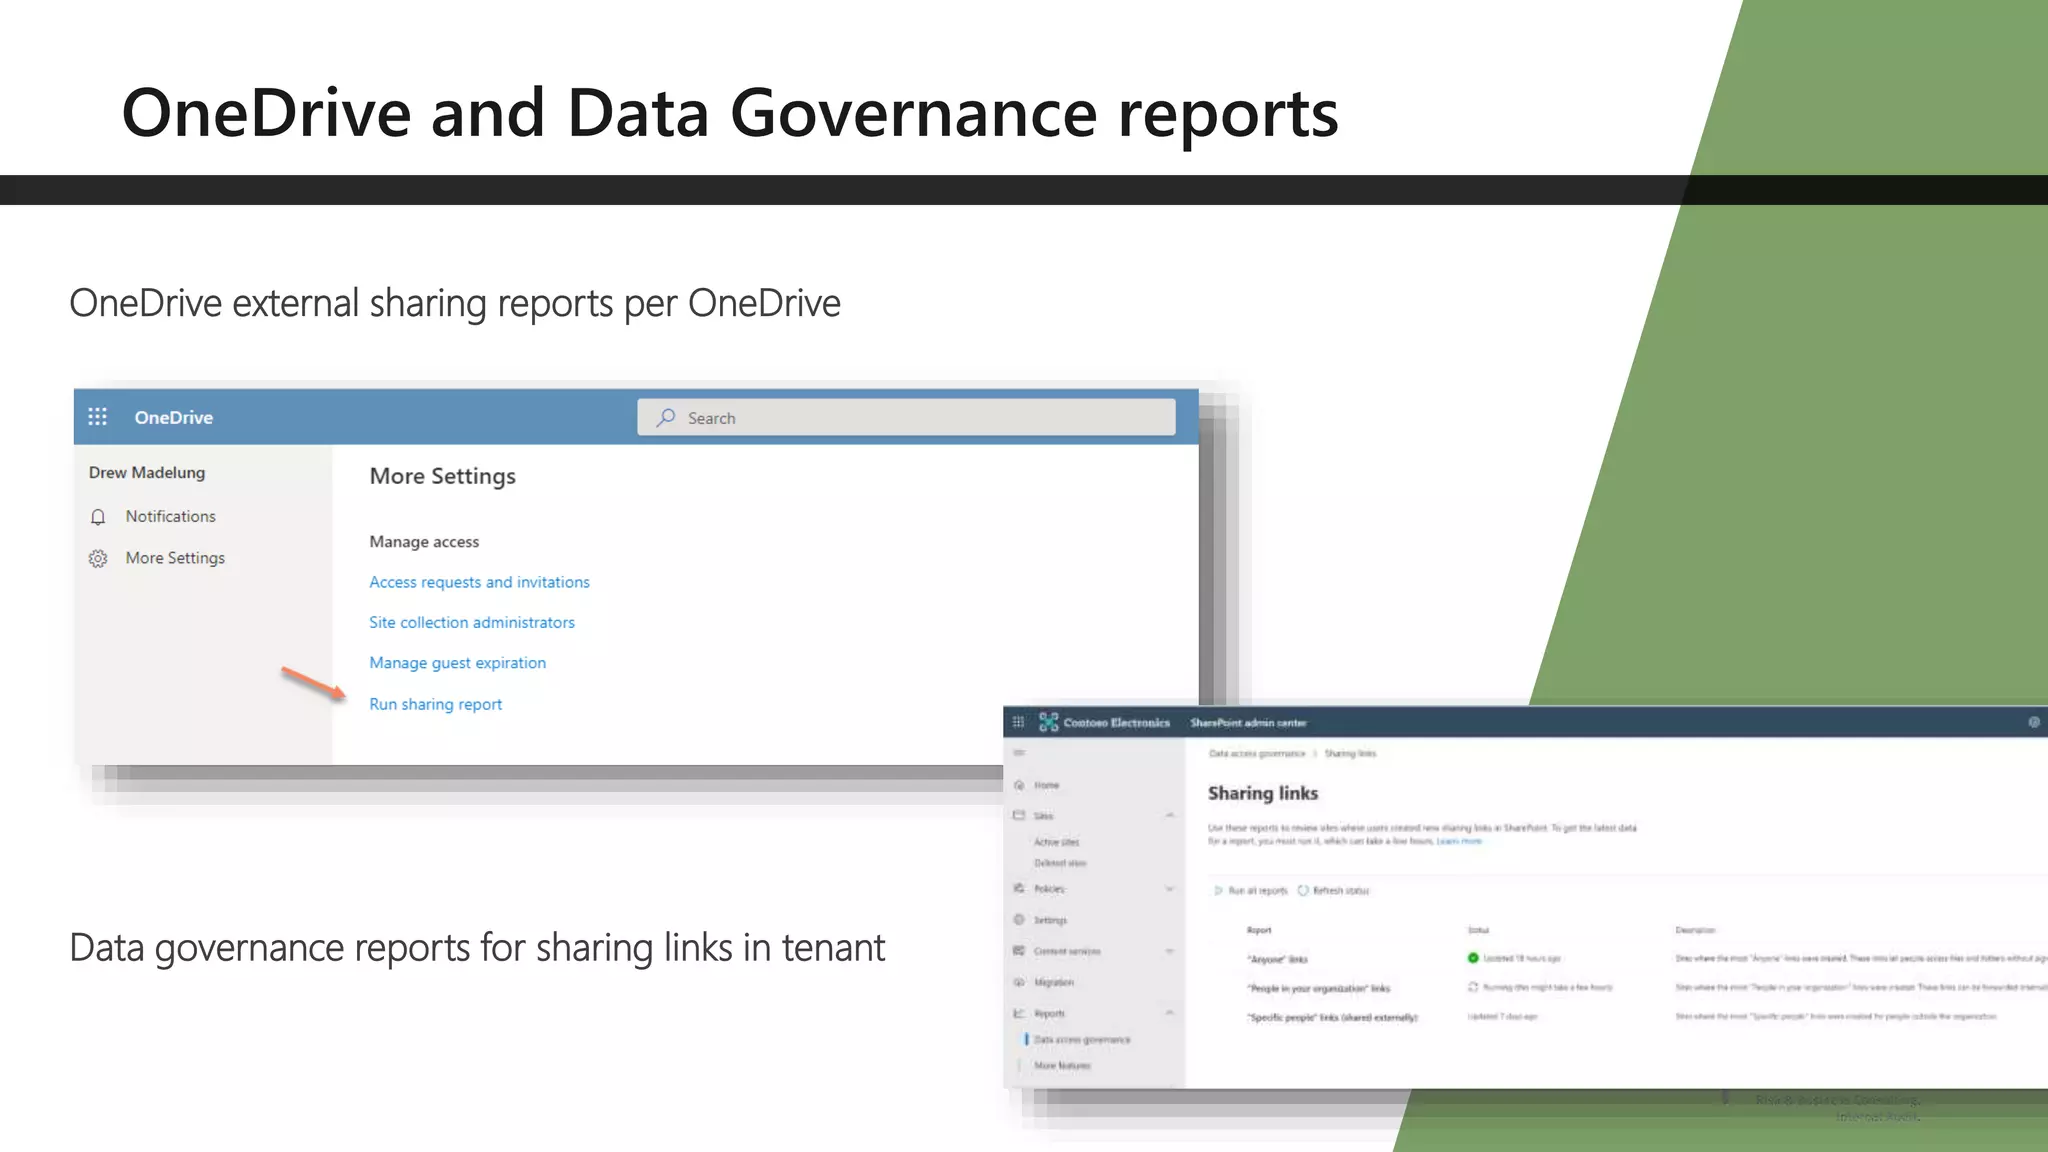This screenshot has height=1152, width=2048.
Task: Open Access requests and invitations link
Action: point(479,582)
